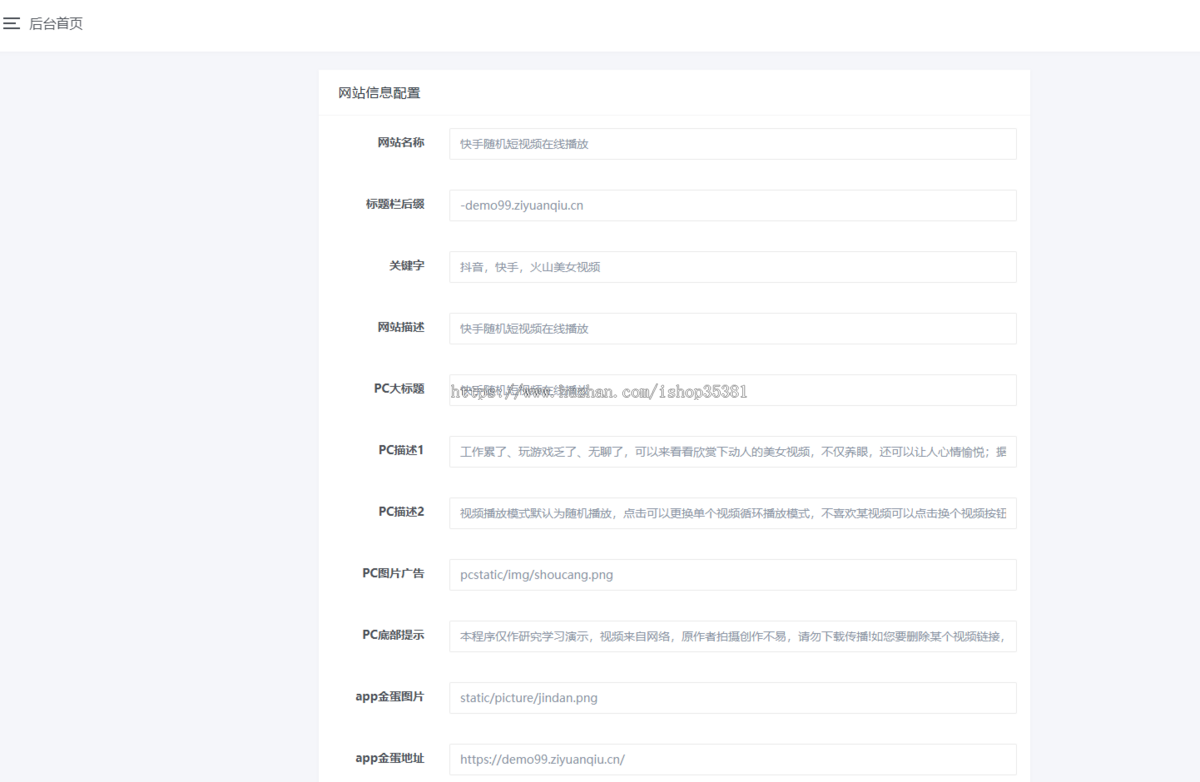Click the PC大标题 label
This screenshot has width=1200, height=782.
399,389
